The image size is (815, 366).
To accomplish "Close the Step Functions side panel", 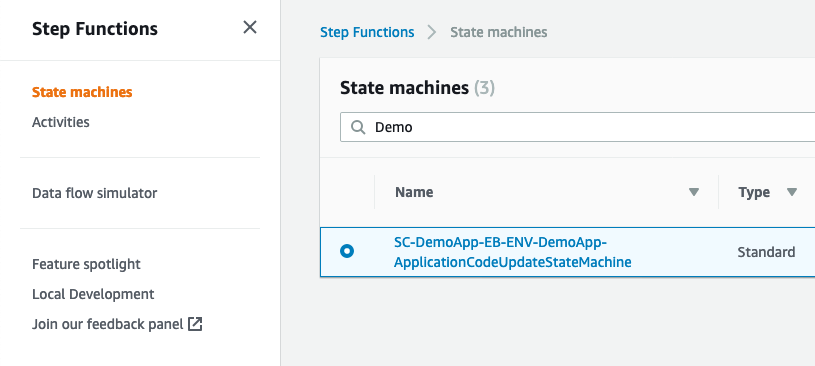I will (250, 28).
